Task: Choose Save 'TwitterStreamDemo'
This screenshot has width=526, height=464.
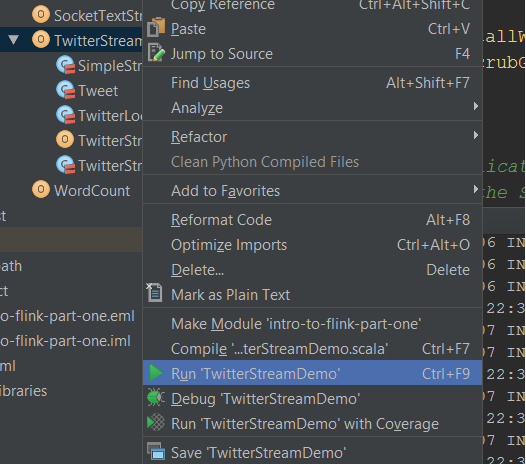Action: [x=312, y=453]
